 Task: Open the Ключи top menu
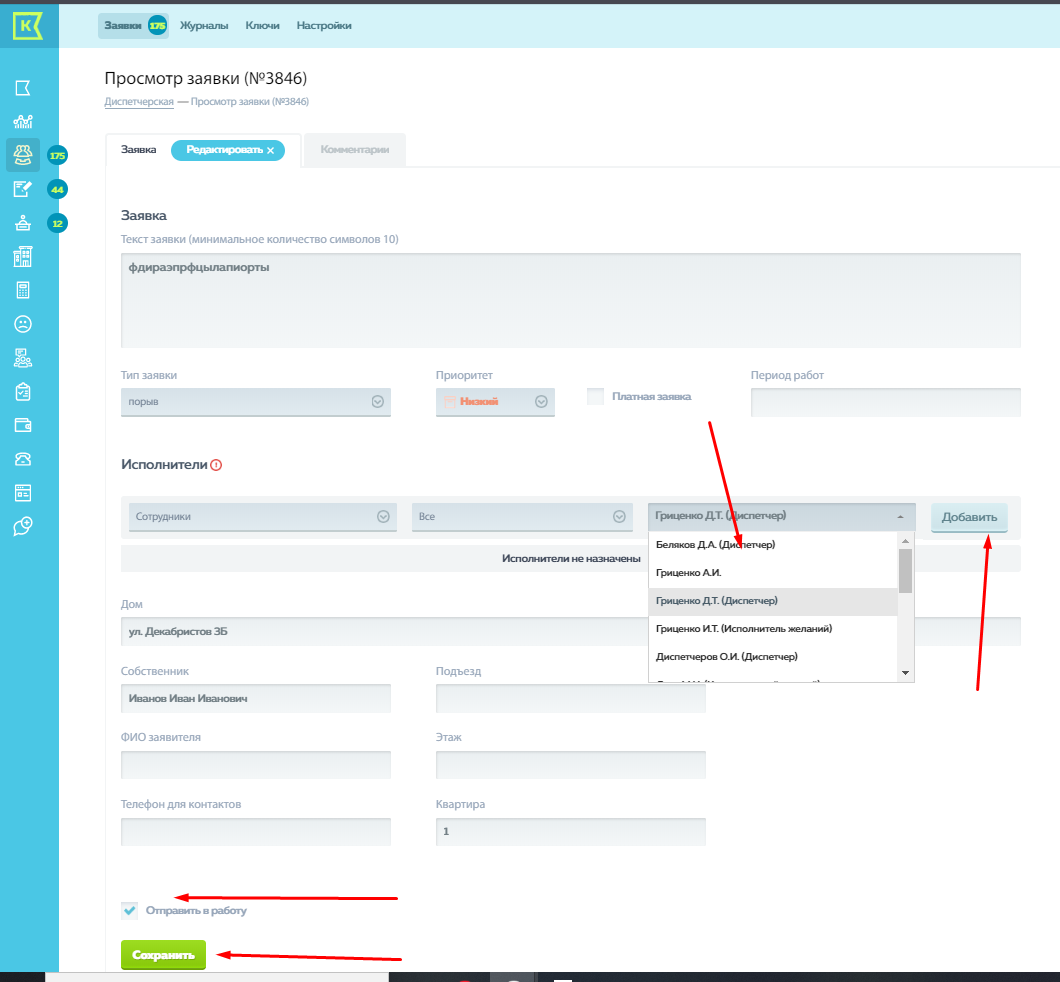click(x=262, y=26)
